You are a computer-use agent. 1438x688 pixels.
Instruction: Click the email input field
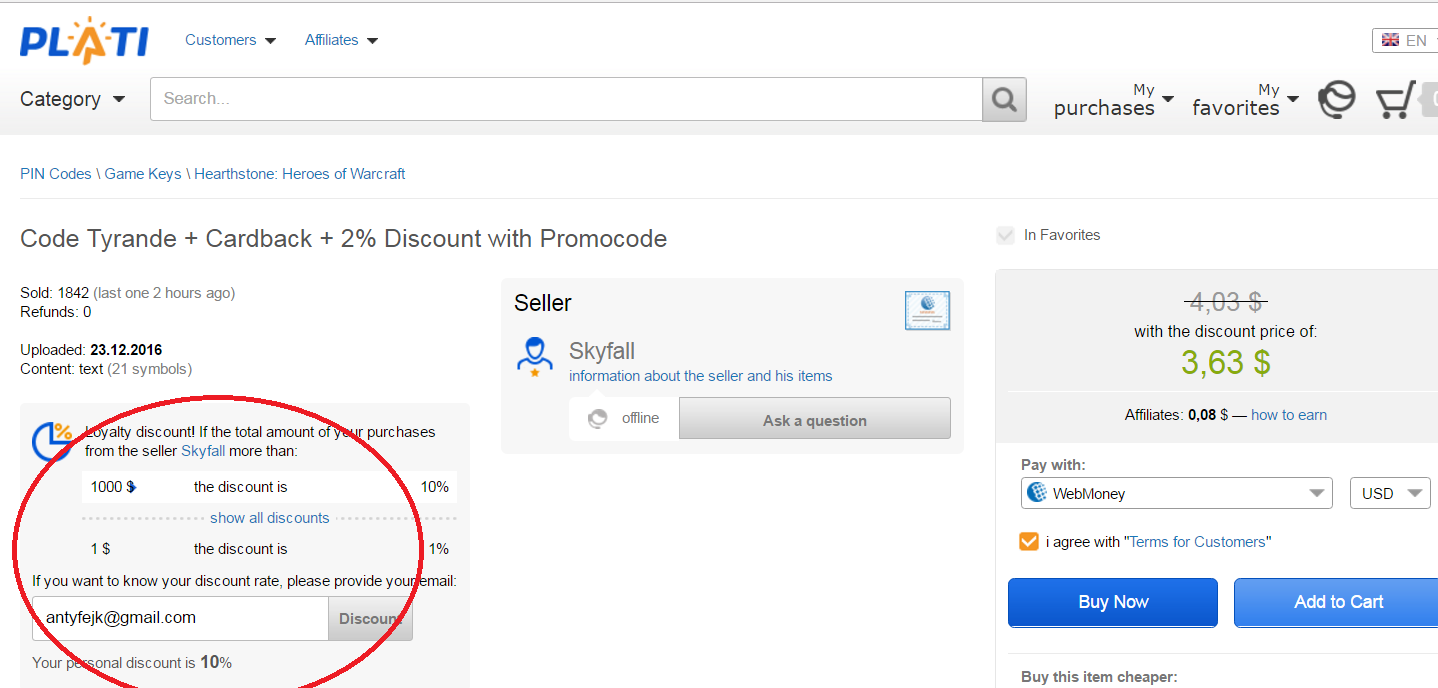(x=180, y=618)
